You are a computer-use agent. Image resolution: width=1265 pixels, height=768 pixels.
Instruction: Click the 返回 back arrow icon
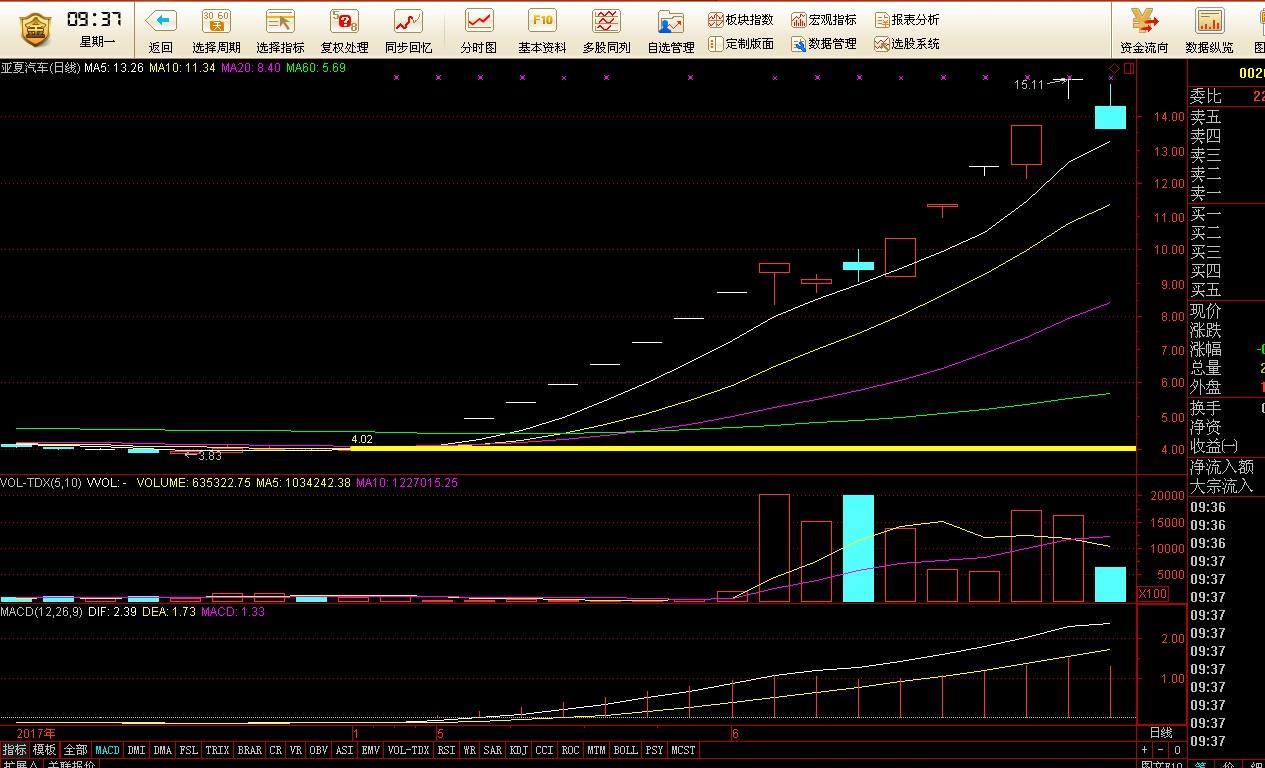[x=160, y=21]
